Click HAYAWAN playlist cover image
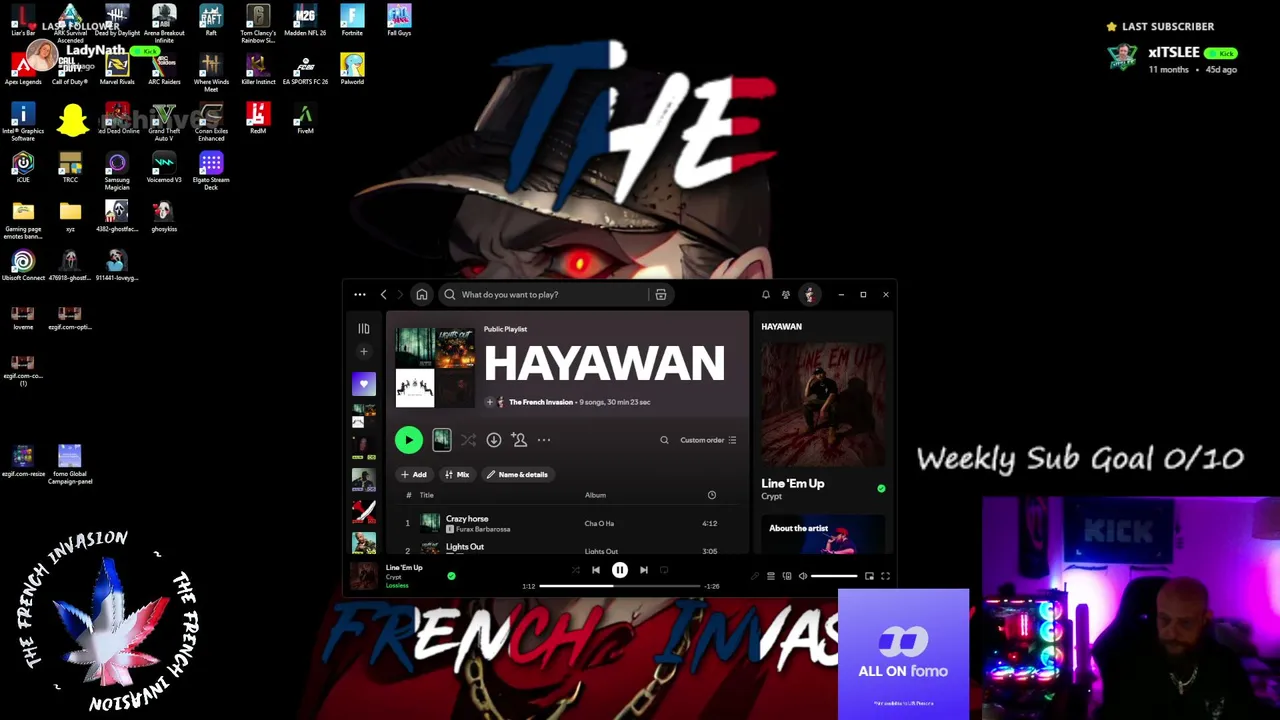The height and width of the screenshot is (720, 1280). click(x=435, y=367)
